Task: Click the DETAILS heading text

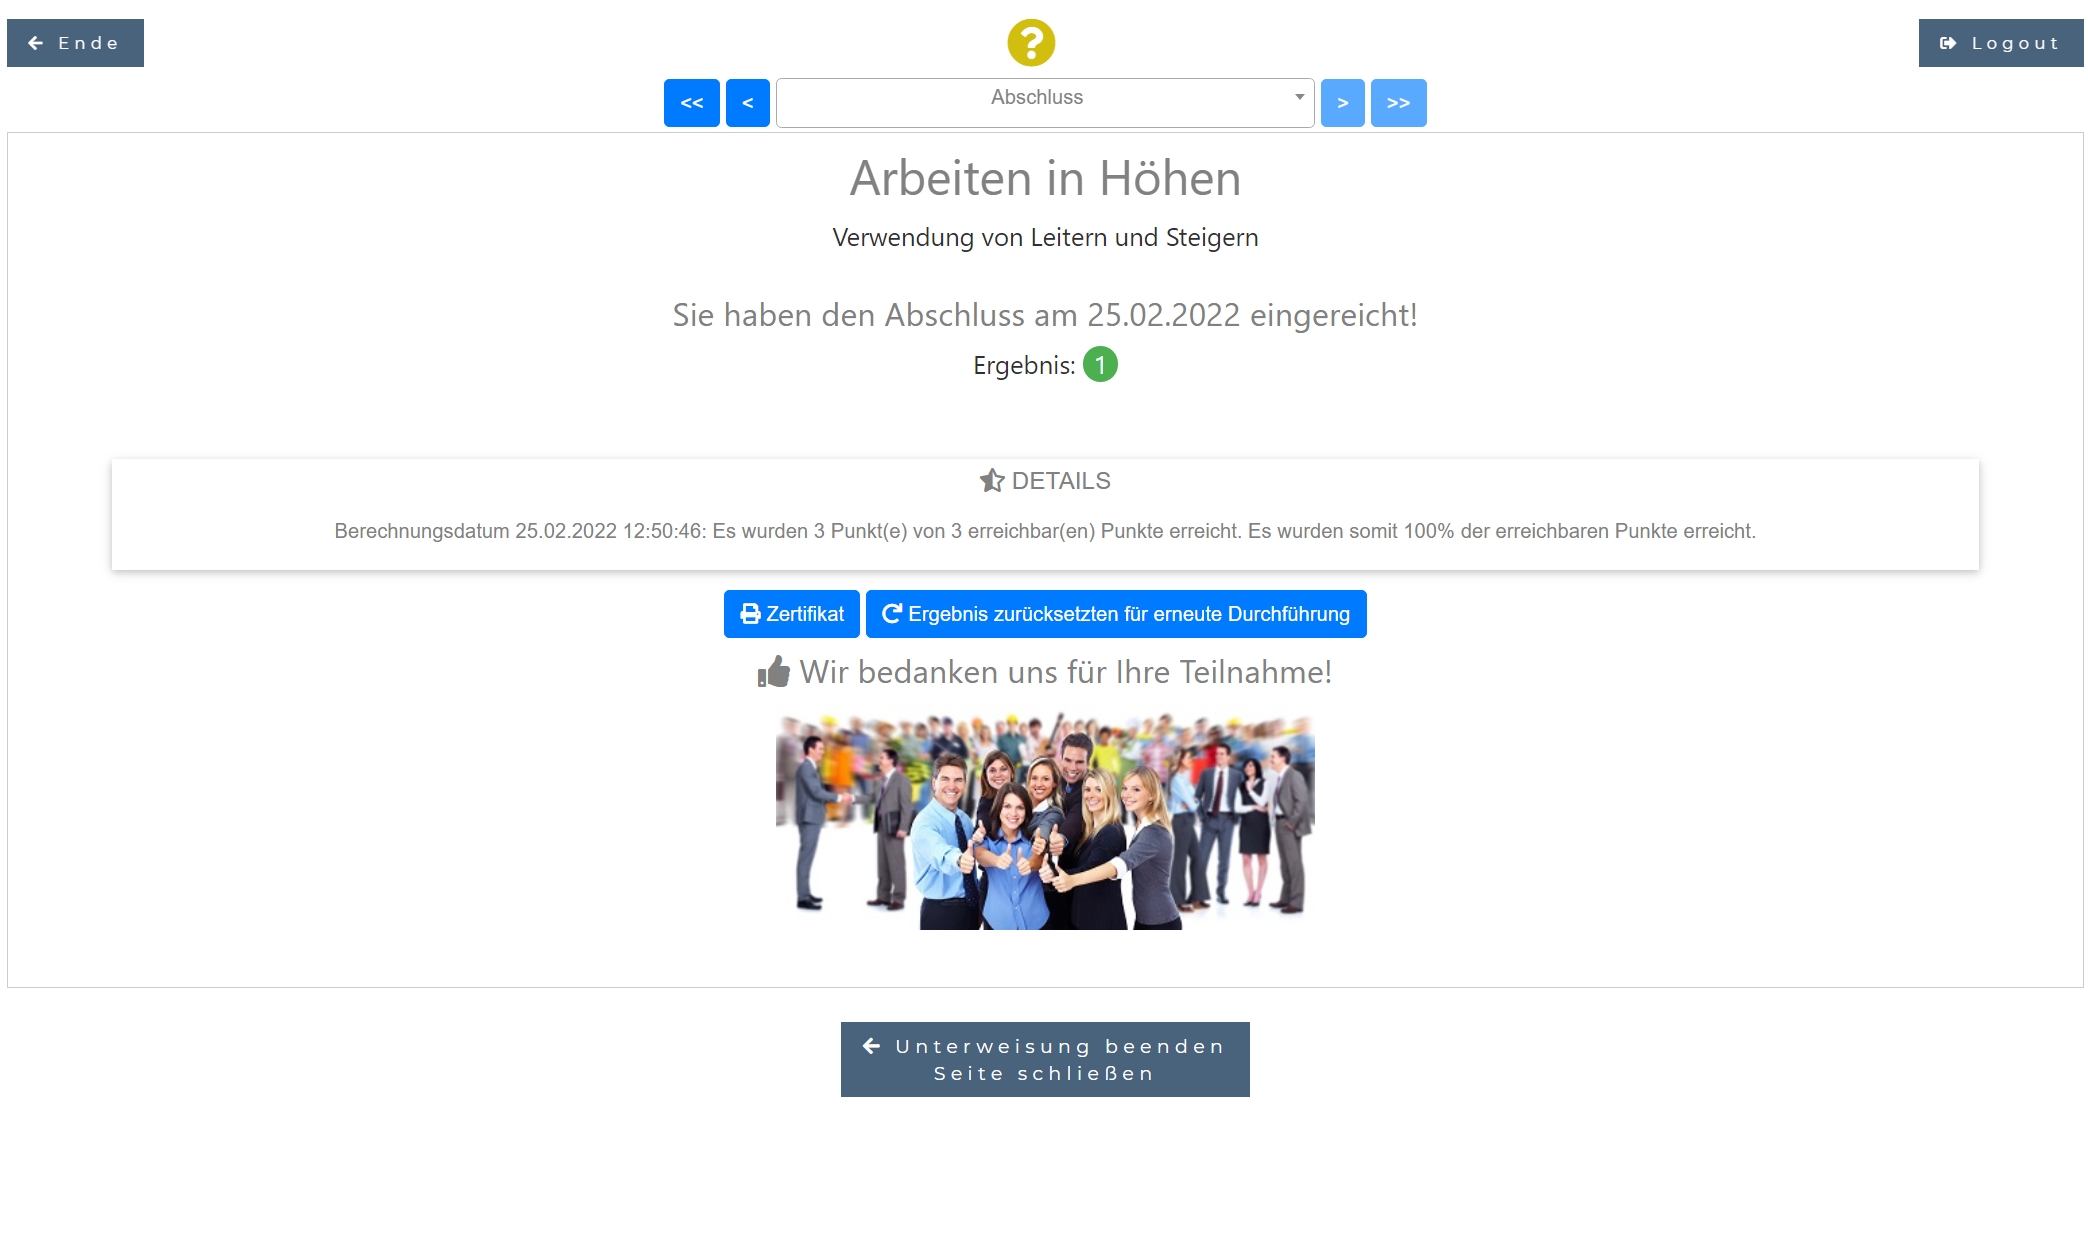Action: coord(1060,481)
